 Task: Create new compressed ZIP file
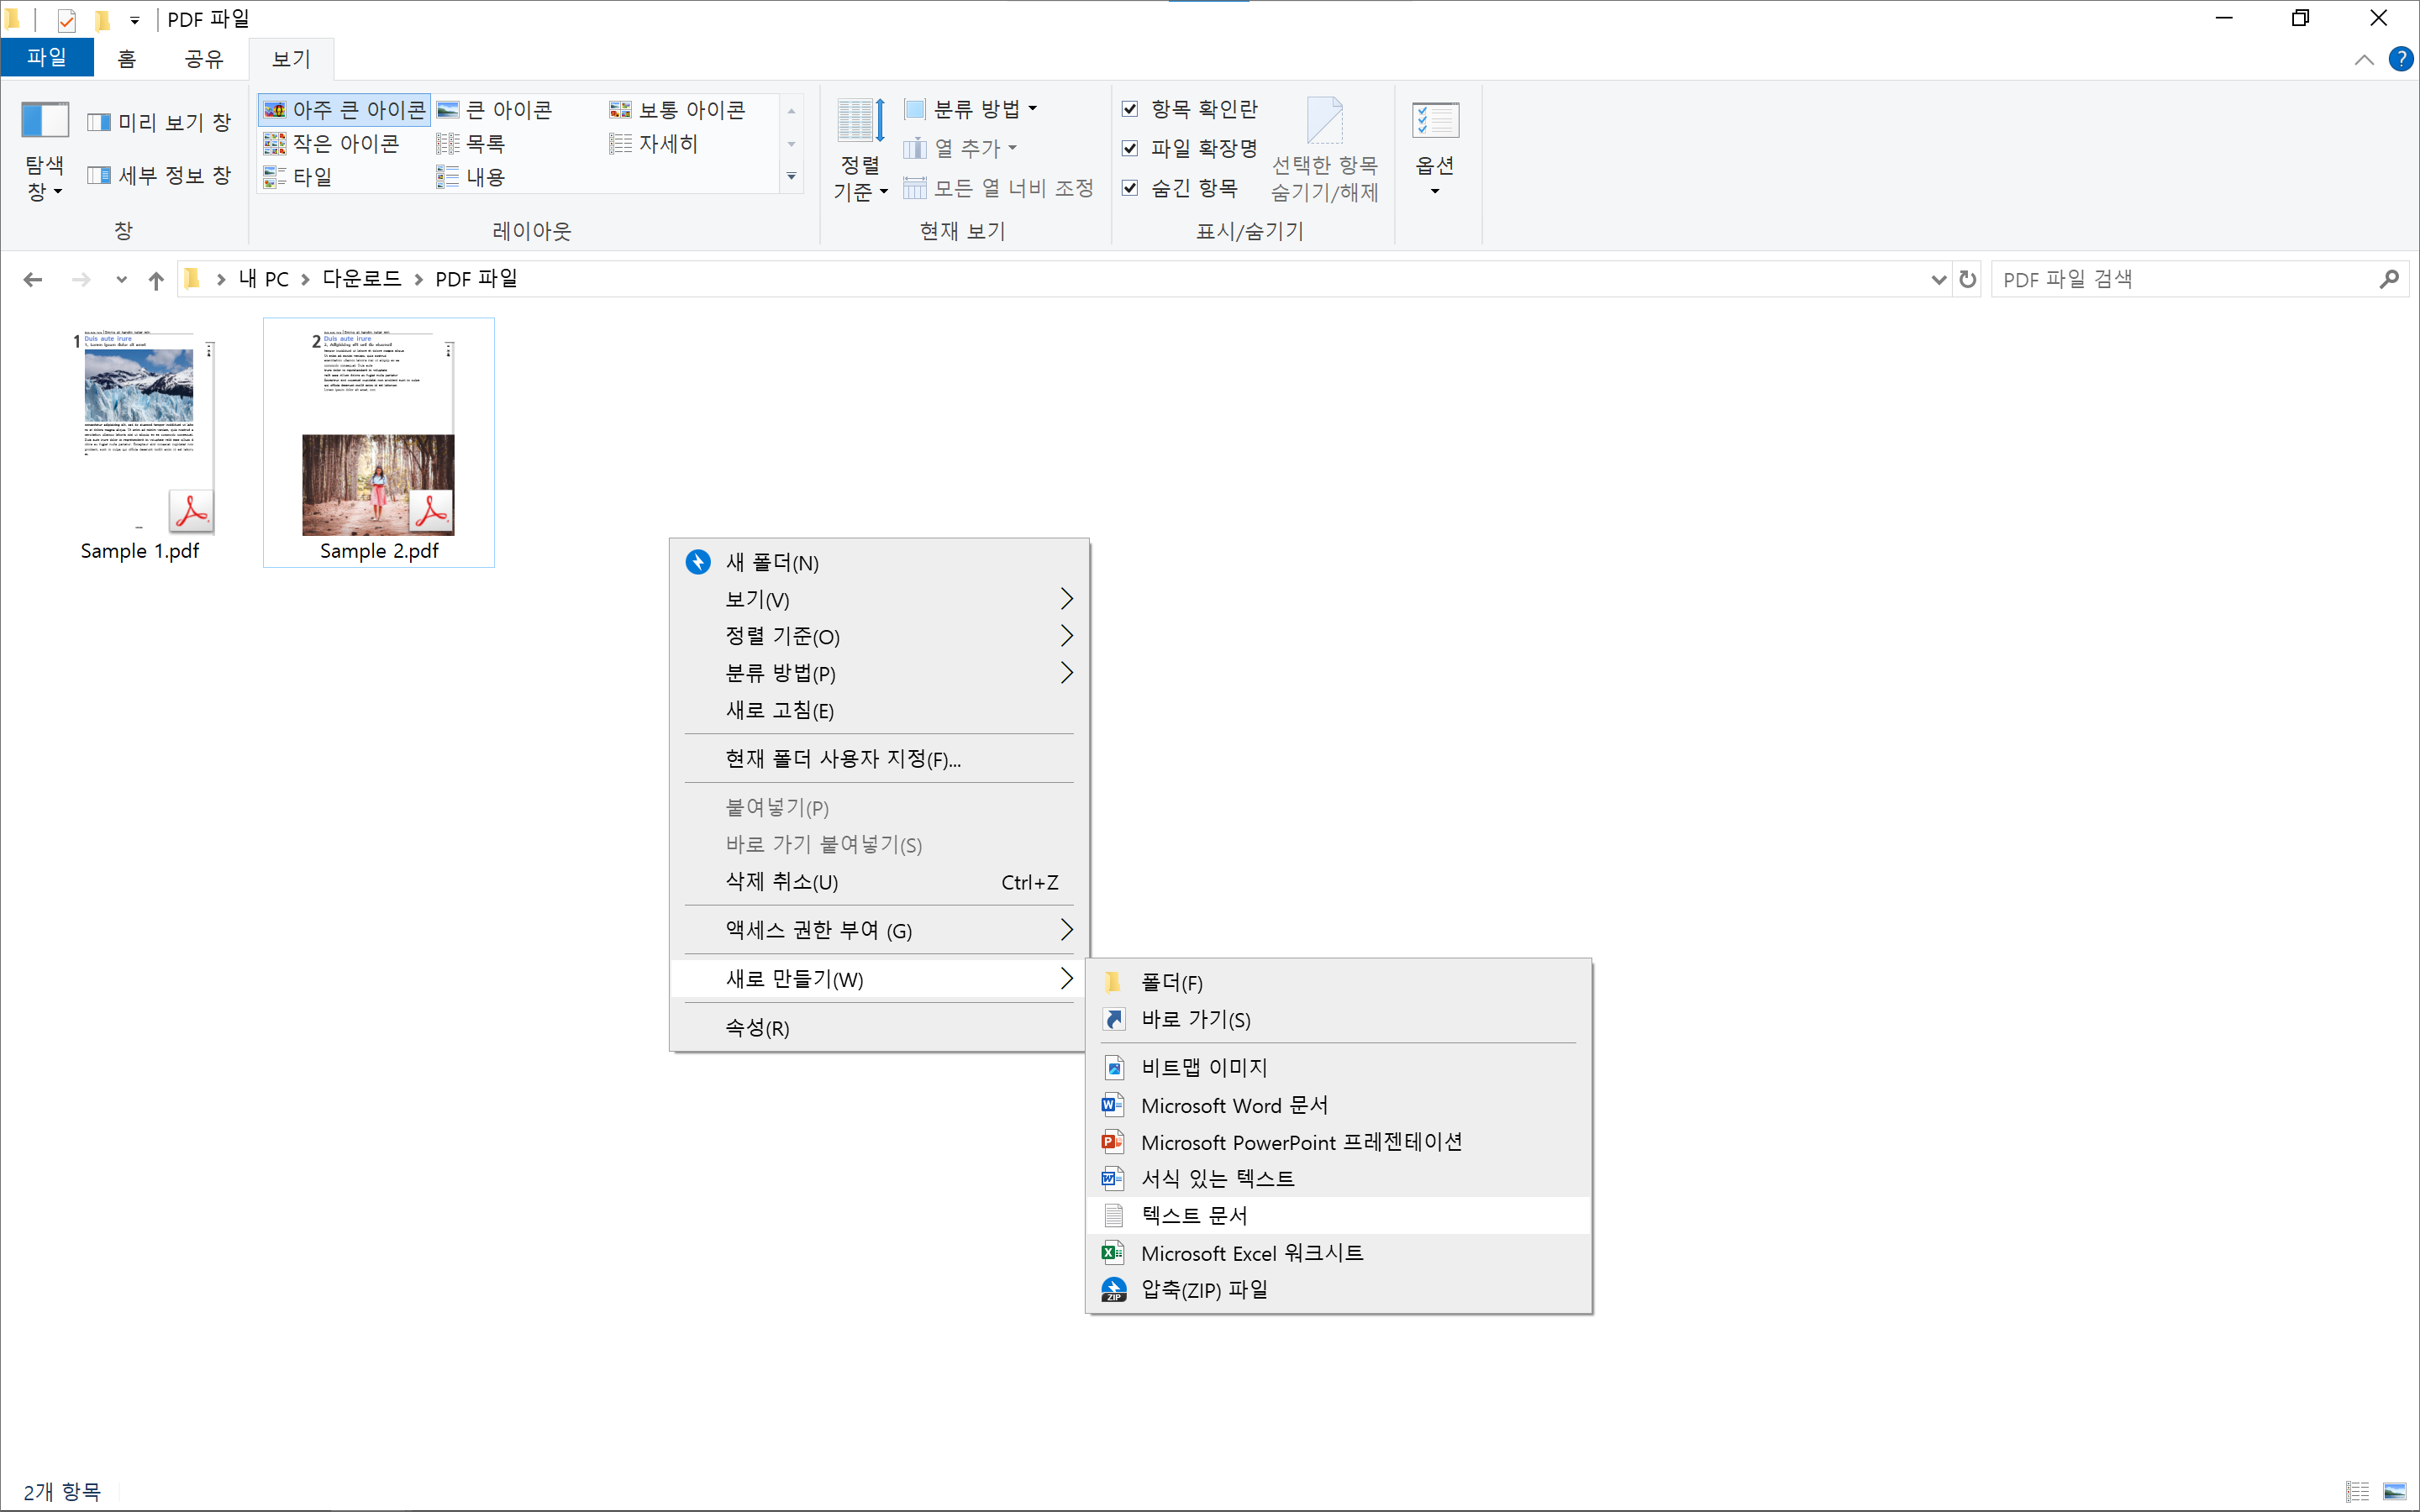pos(1203,1289)
